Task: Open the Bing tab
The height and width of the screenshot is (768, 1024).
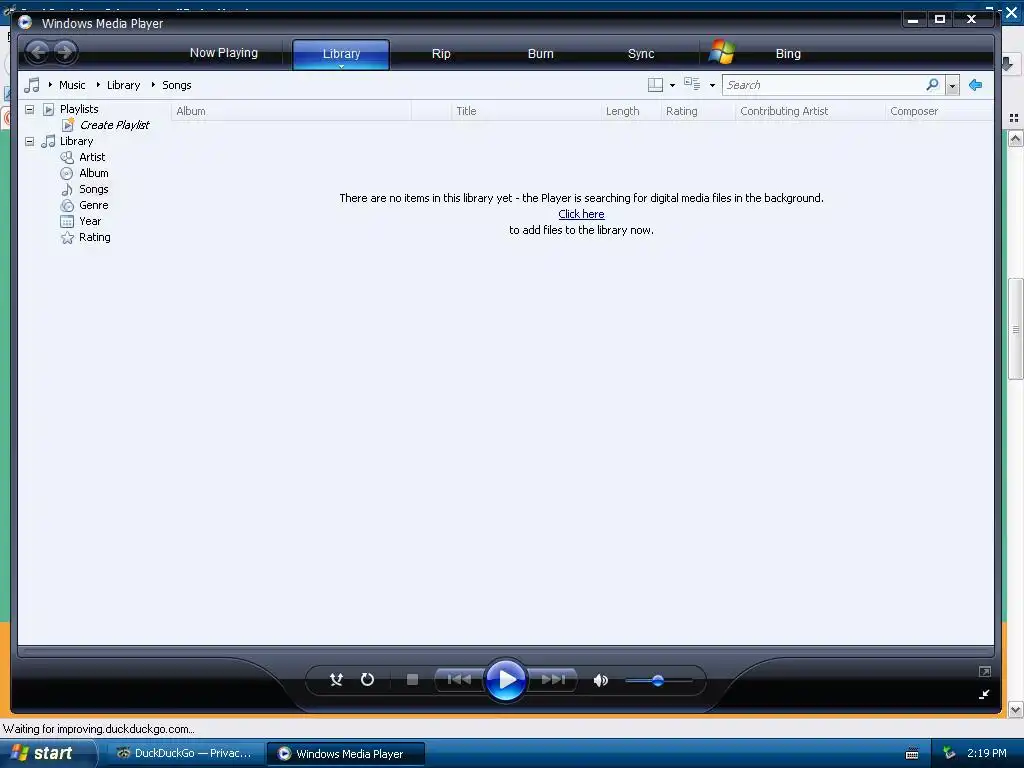Action: 788,54
